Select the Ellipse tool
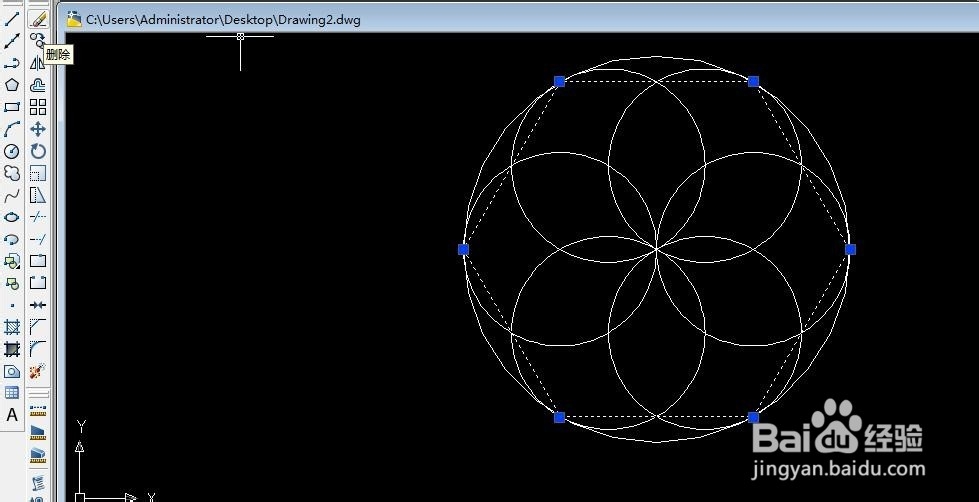This screenshot has height=502, width=979. click(12, 217)
